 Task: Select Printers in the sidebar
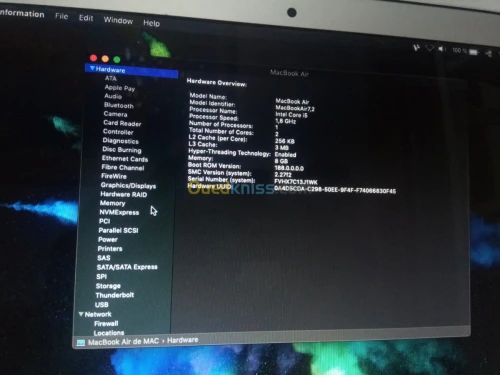(110, 249)
